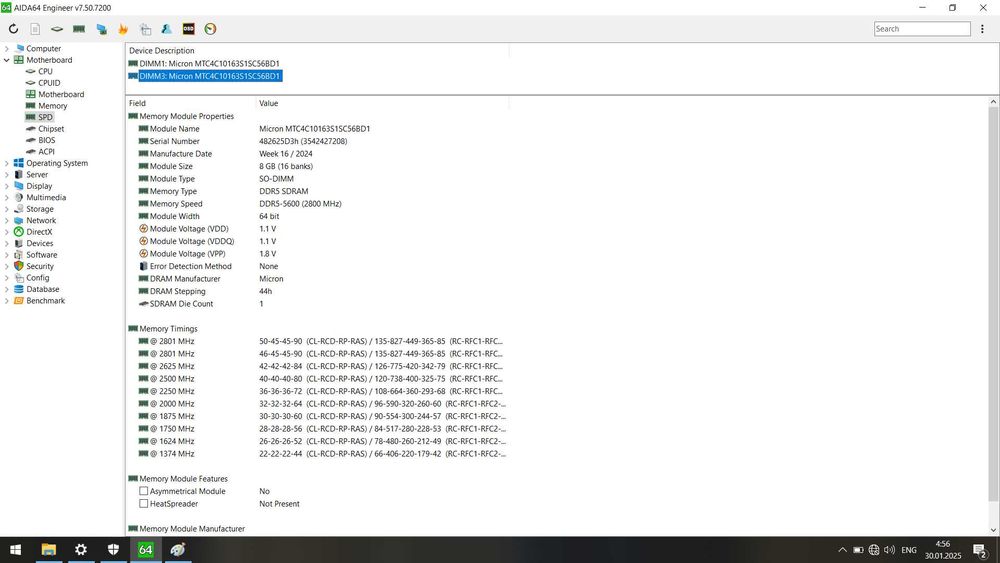This screenshot has width=1000, height=563.
Task: Launch the flame System Stability Test icon
Action: tap(123, 29)
